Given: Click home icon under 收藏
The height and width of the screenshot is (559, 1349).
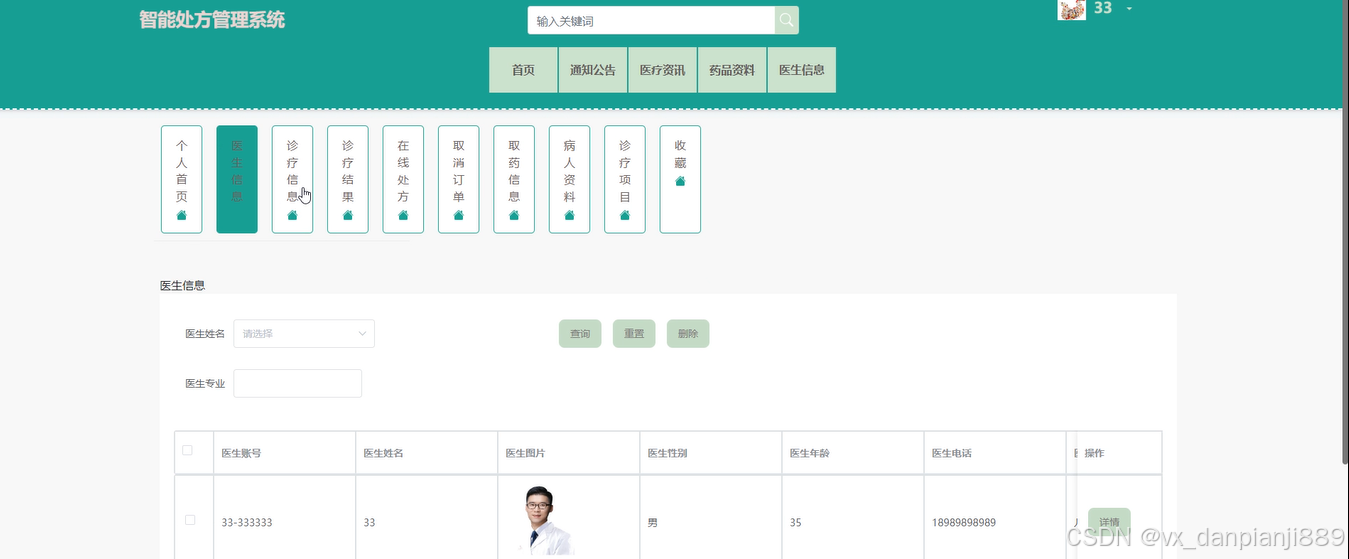Looking at the screenshot, I should pyautogui.click(x=680, y=181).
